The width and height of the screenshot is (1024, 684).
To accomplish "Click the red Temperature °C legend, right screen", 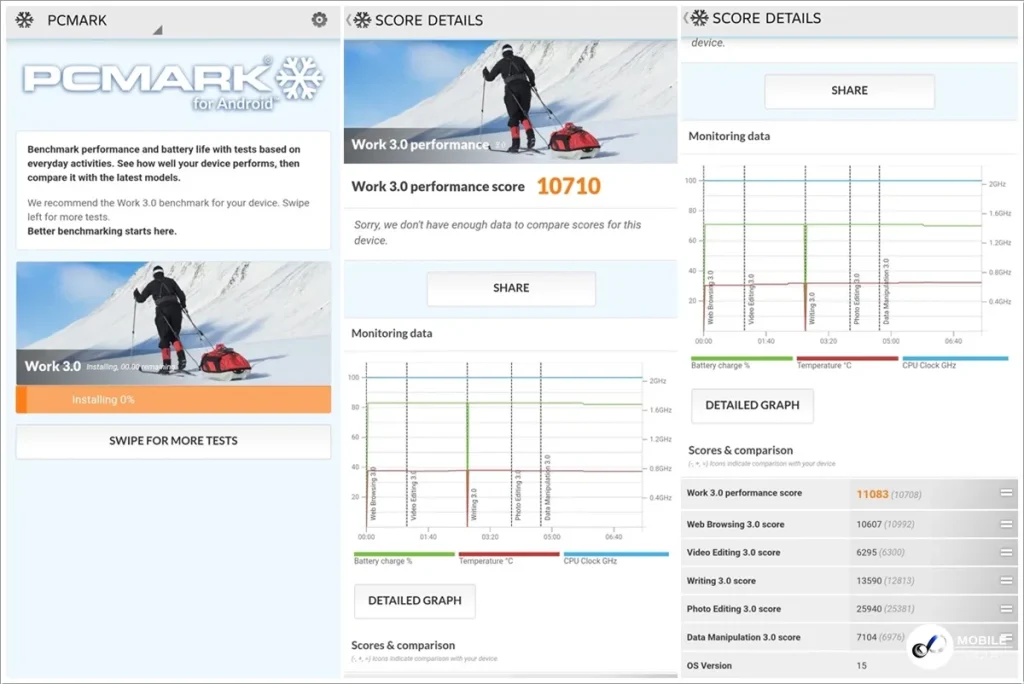I will pyautogui.click(x=847, y=363).
